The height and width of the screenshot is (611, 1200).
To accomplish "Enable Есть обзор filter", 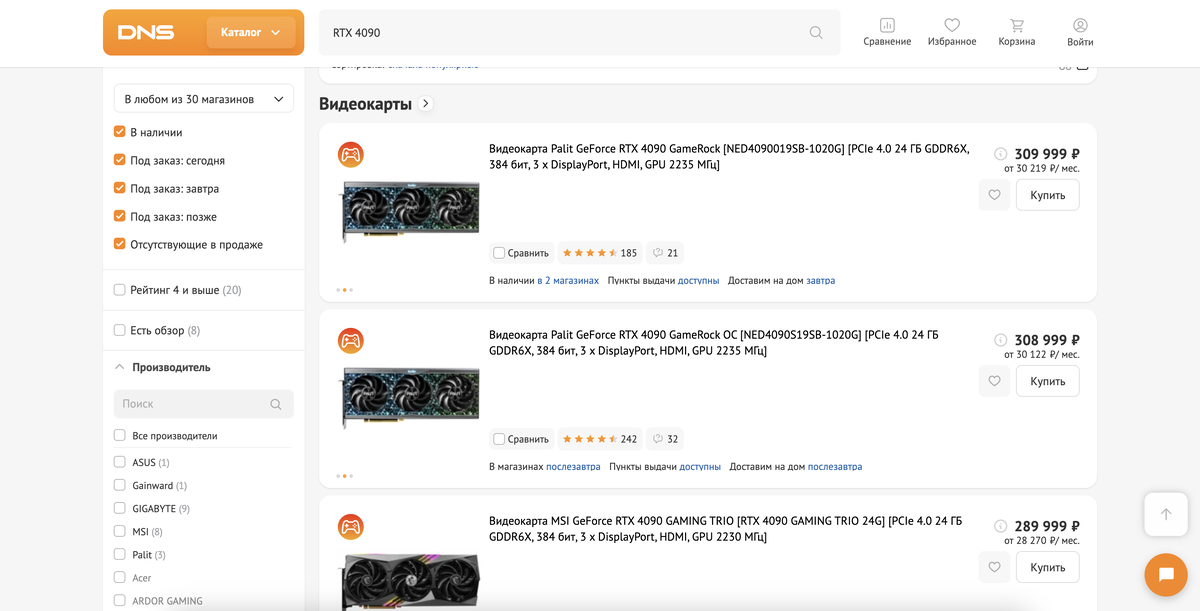I will click(x=120, y=330).
